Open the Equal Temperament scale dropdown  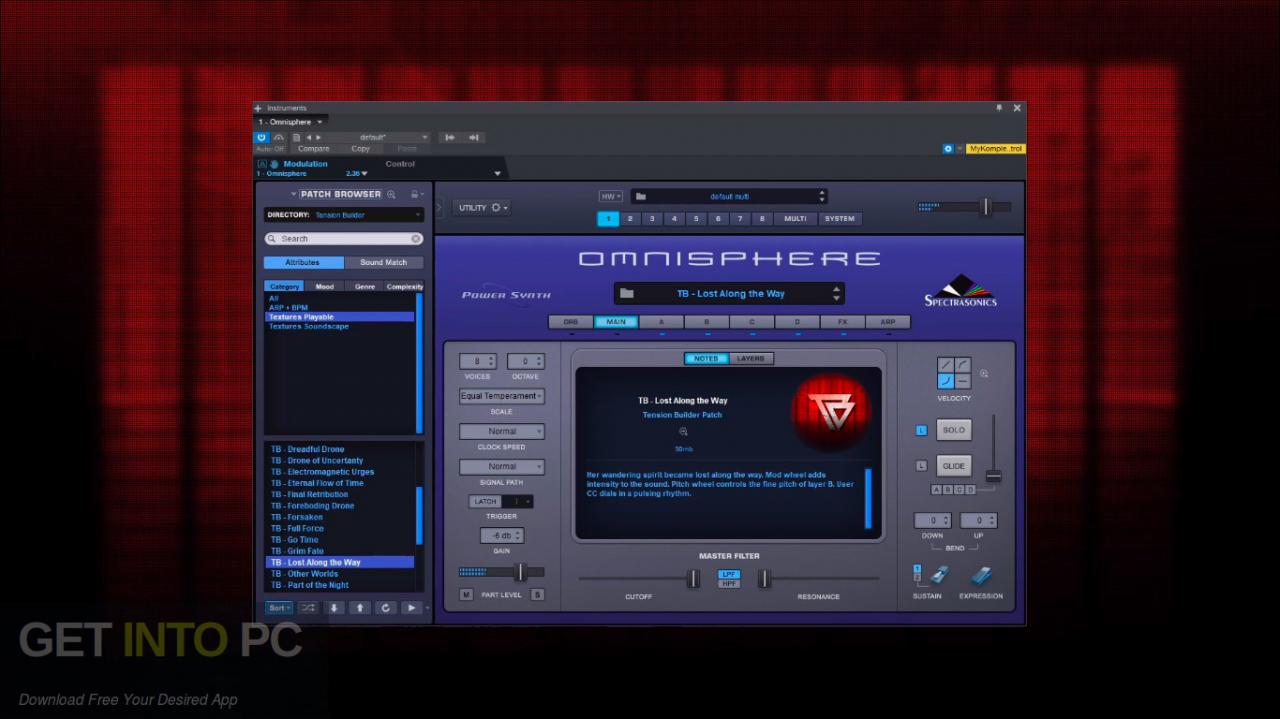(502, 396)
